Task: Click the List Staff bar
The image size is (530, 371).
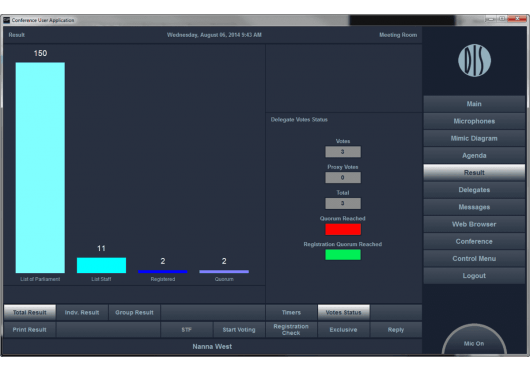Action: 101,265
